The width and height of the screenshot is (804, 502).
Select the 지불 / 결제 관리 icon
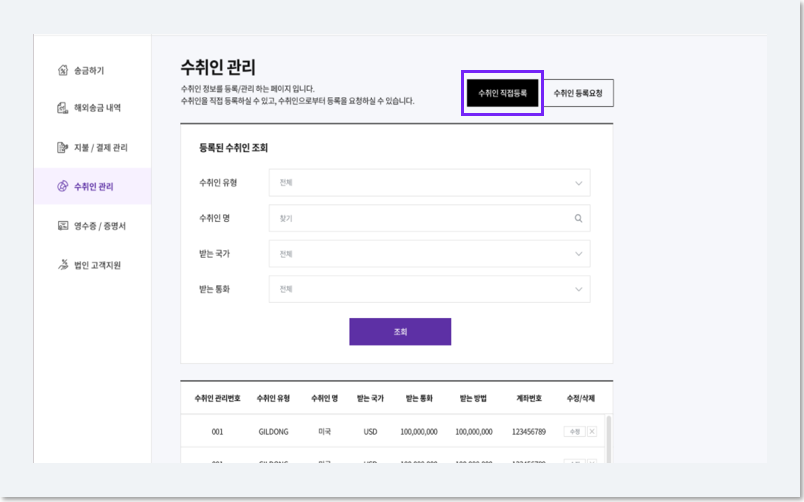[63, 148]
